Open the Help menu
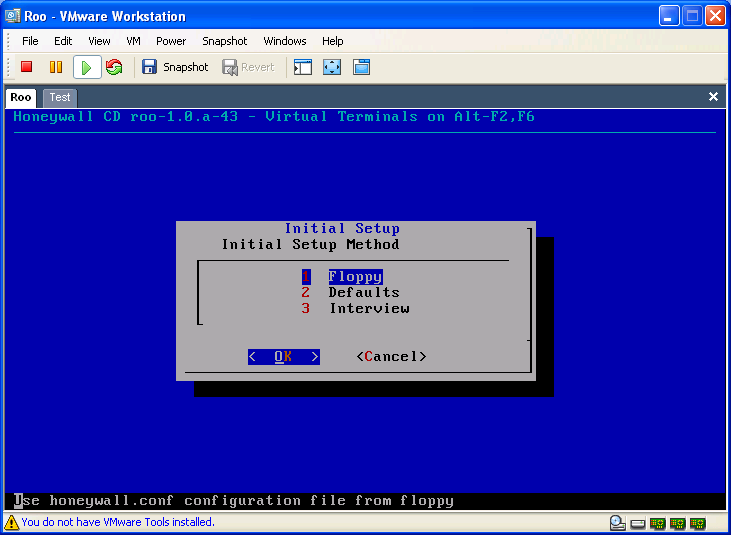This screenshot has width=731, height=535. [x=332, y=41]
